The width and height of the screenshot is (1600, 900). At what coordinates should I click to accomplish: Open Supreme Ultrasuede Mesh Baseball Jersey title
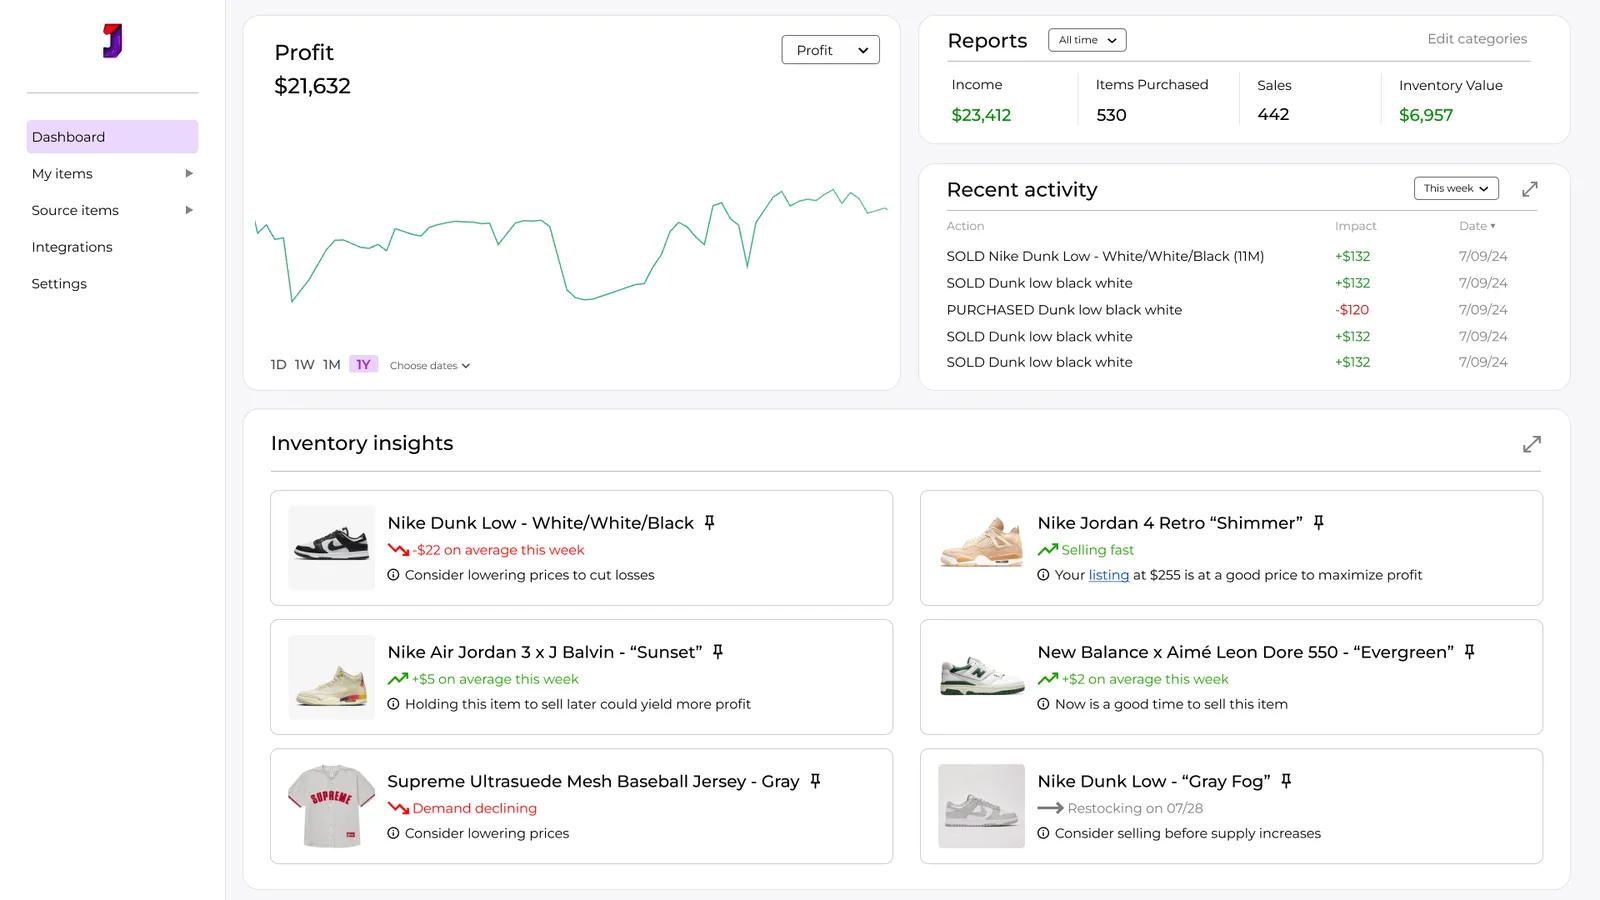click(593, 781)
